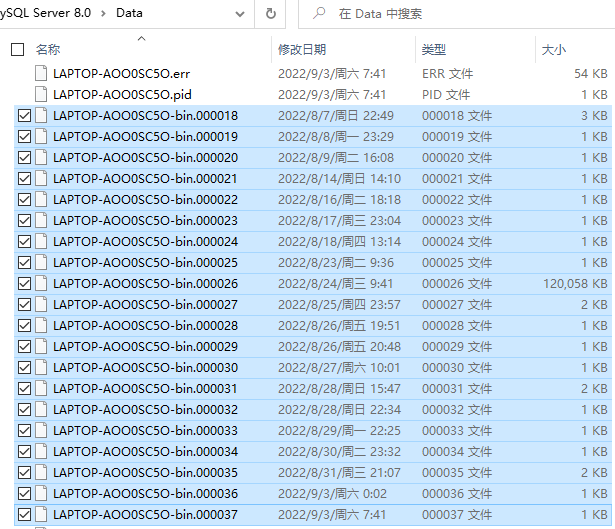Viewport: 615px width, 529px height.
Task: Select file name LAPTOP-AOO0SC5O.err
Action: click(122, 74)
